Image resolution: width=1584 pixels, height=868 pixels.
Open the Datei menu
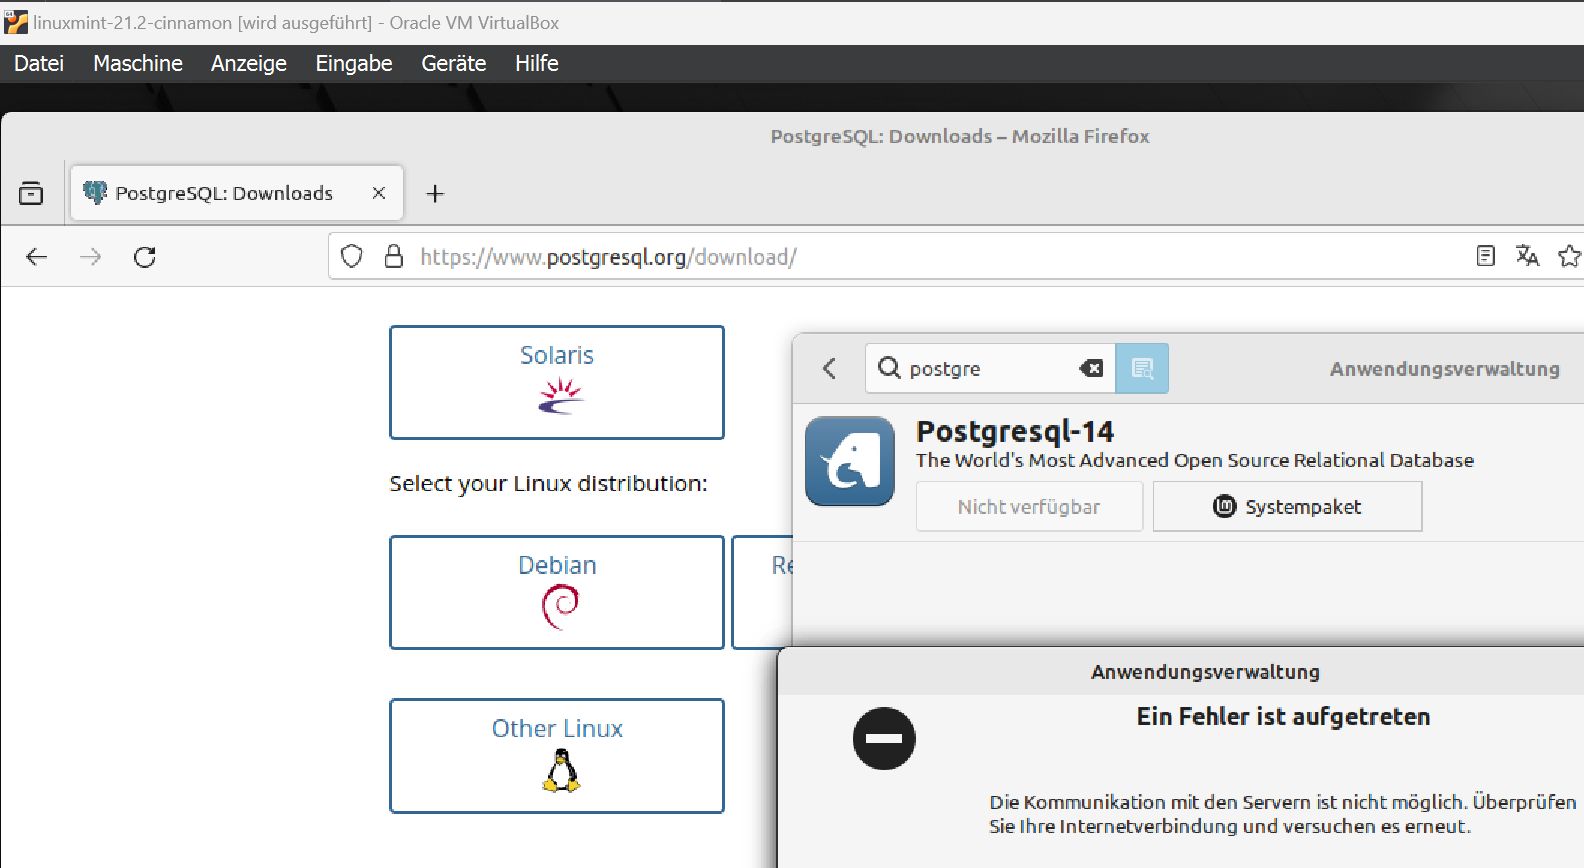[x=39, y=63]
